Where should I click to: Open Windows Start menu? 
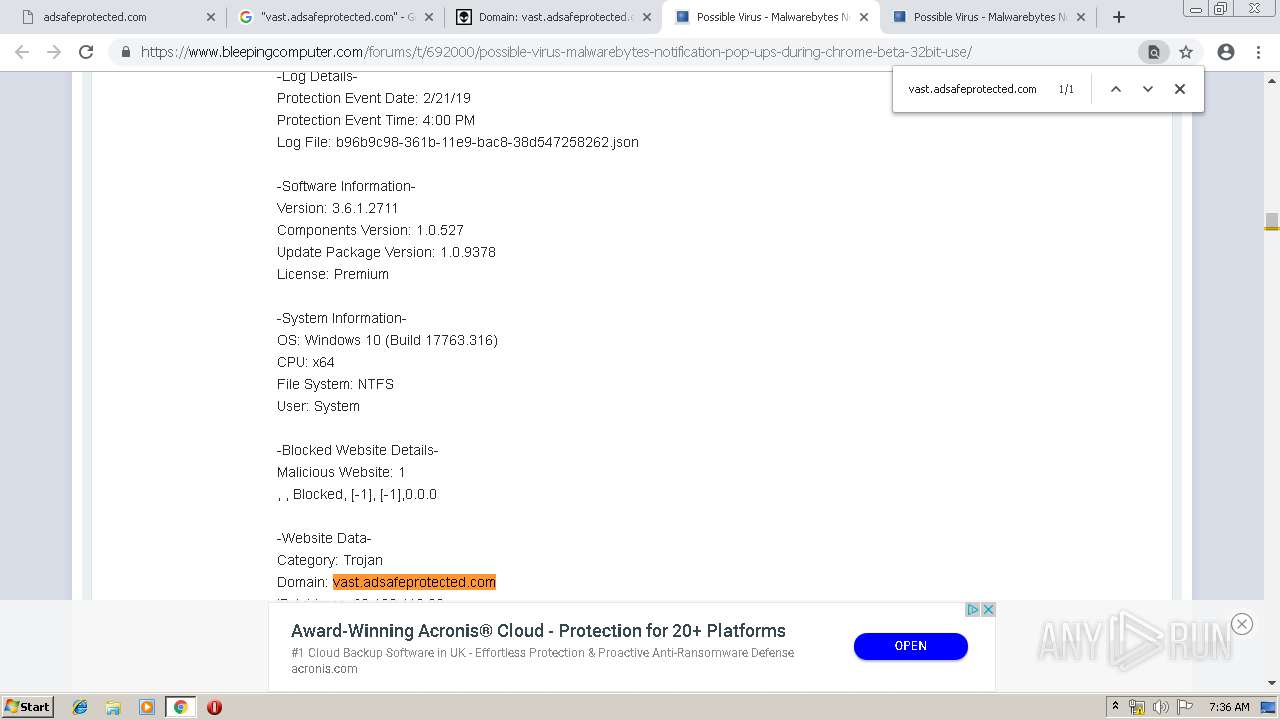tap(28, 707)
